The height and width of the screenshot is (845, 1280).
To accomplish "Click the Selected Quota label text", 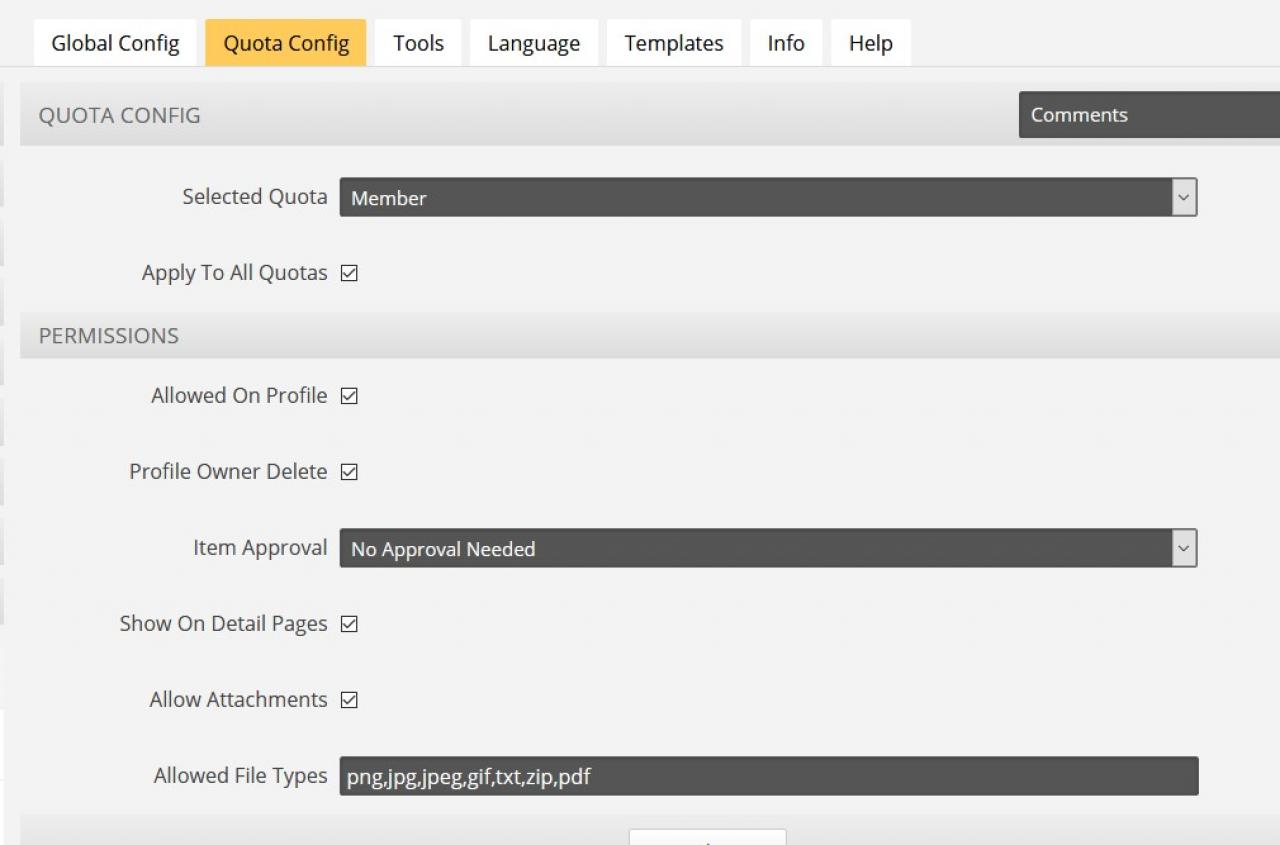I will [254, 197].
